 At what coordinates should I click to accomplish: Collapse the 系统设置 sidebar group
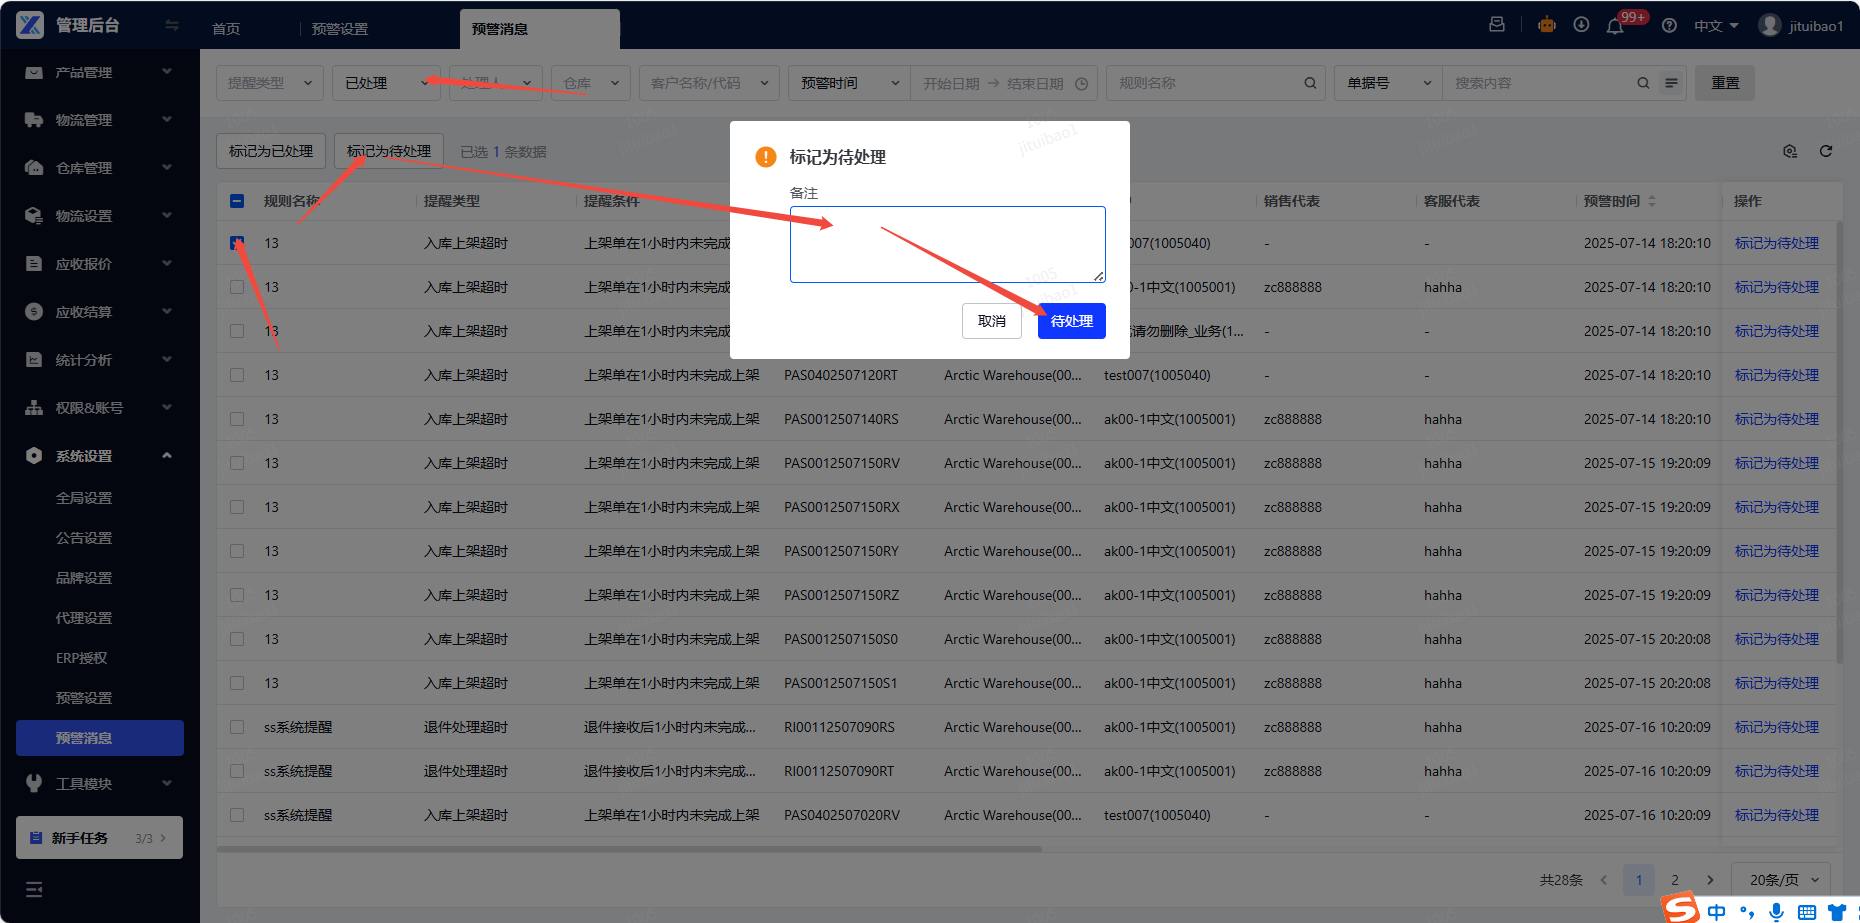tap(100, 456)
